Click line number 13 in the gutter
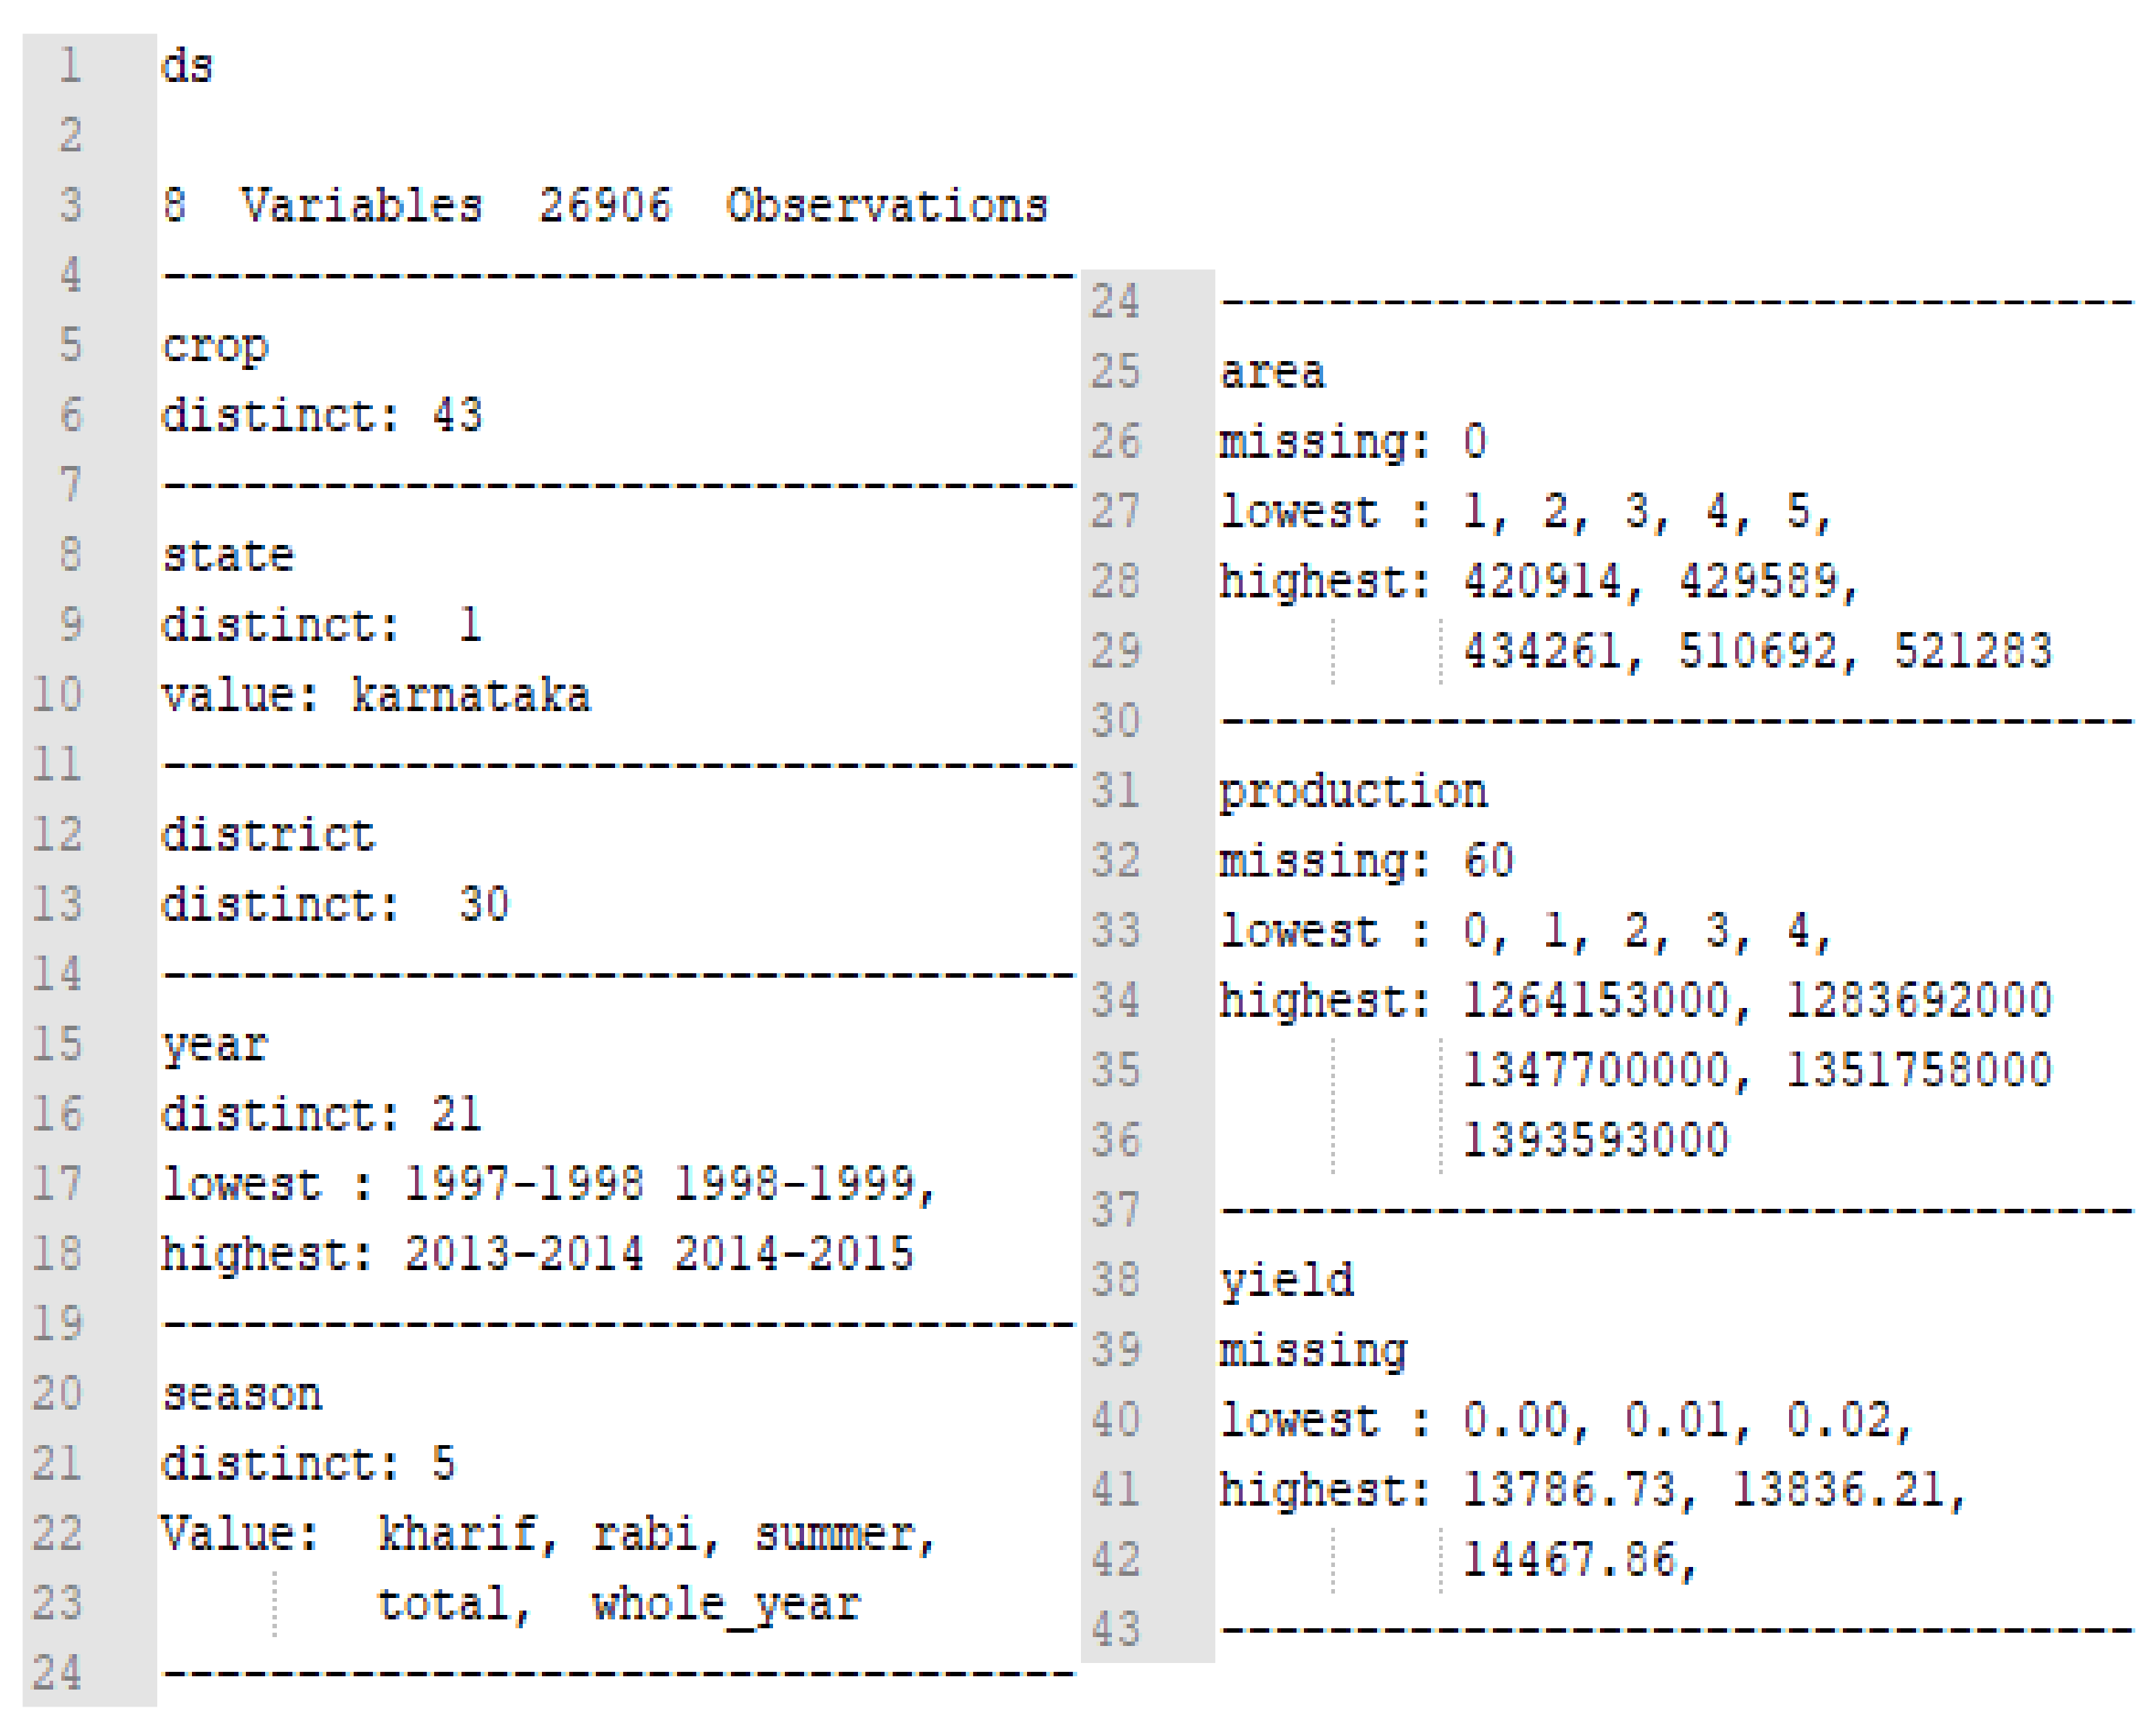This screenshot has width=2156, height=1725. pyautogui.click(x=58, y=904)
